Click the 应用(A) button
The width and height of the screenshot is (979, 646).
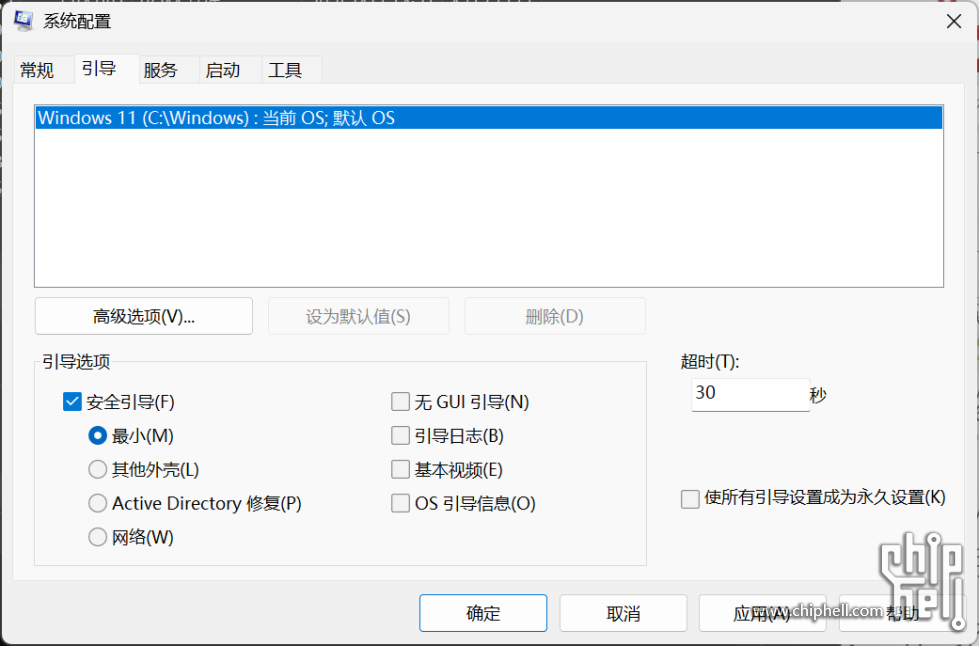762,613
